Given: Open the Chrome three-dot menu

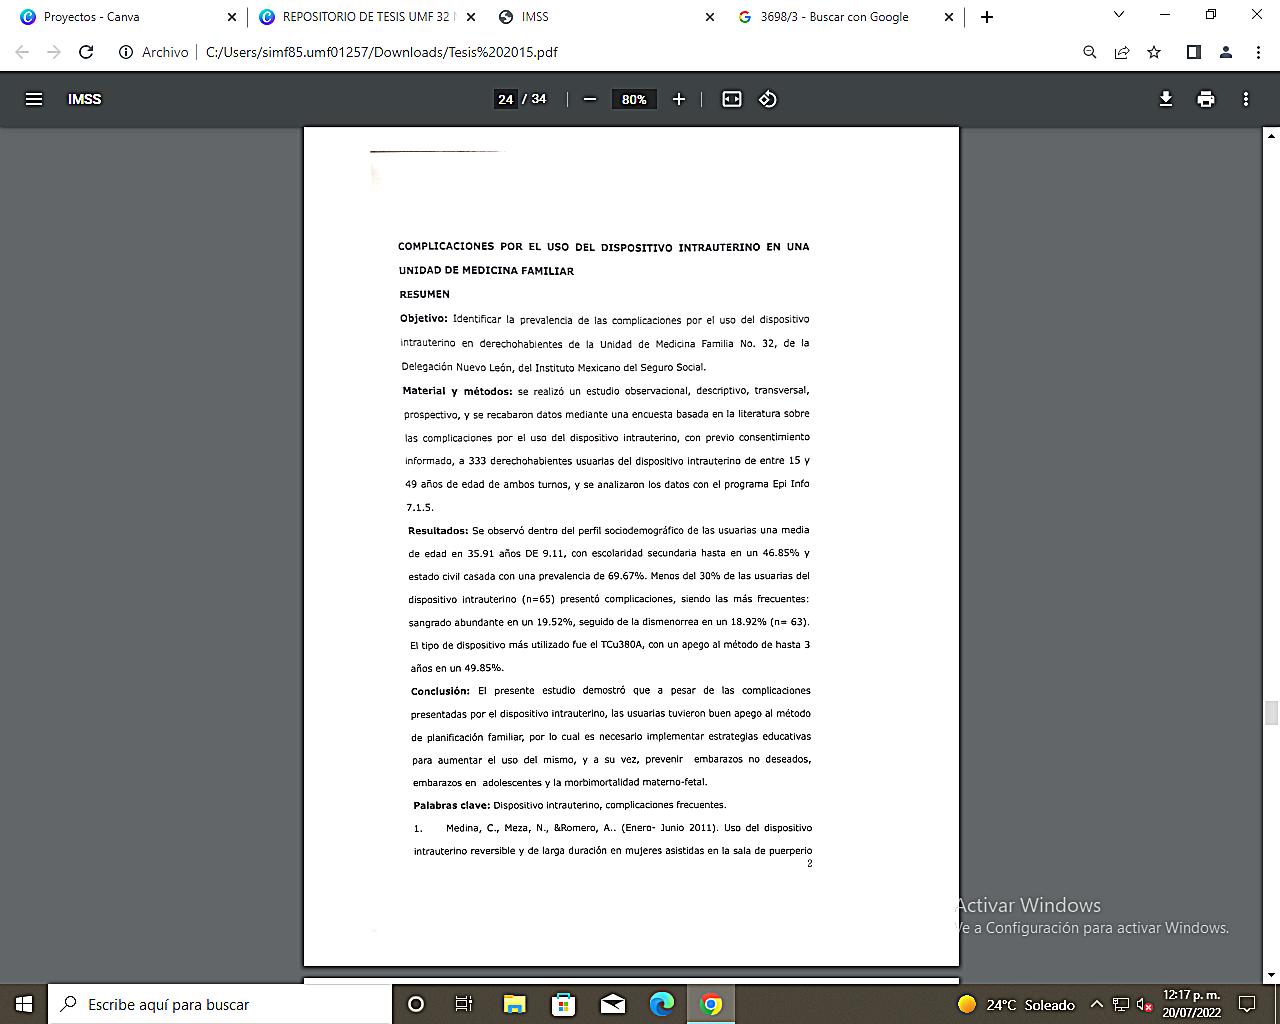Looking at the screenshot, I should (x=1258, y=52).
